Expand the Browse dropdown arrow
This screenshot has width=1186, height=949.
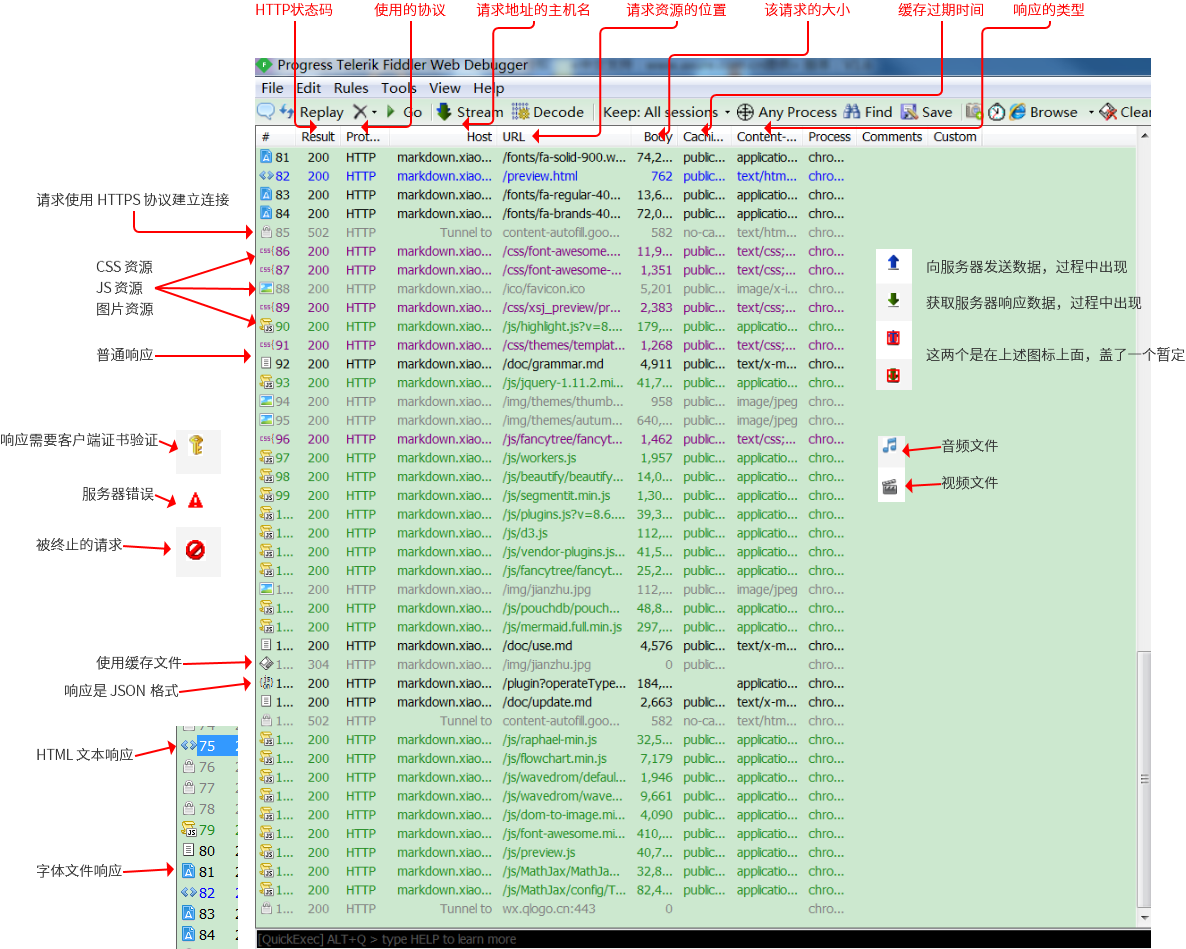pyautogui.click(x=1091, y=112)
